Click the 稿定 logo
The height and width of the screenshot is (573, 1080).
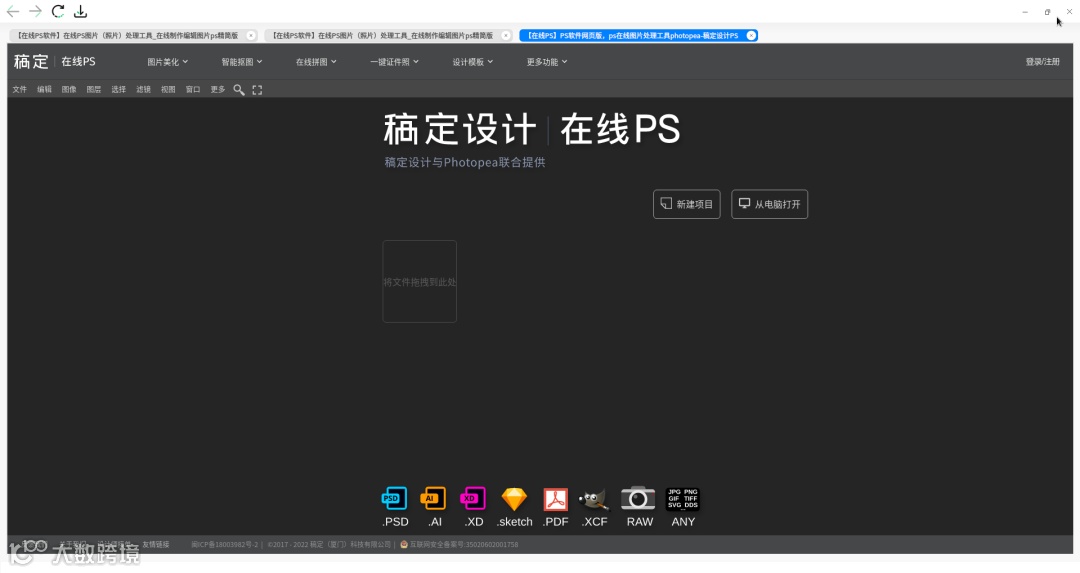coord(31,61)
